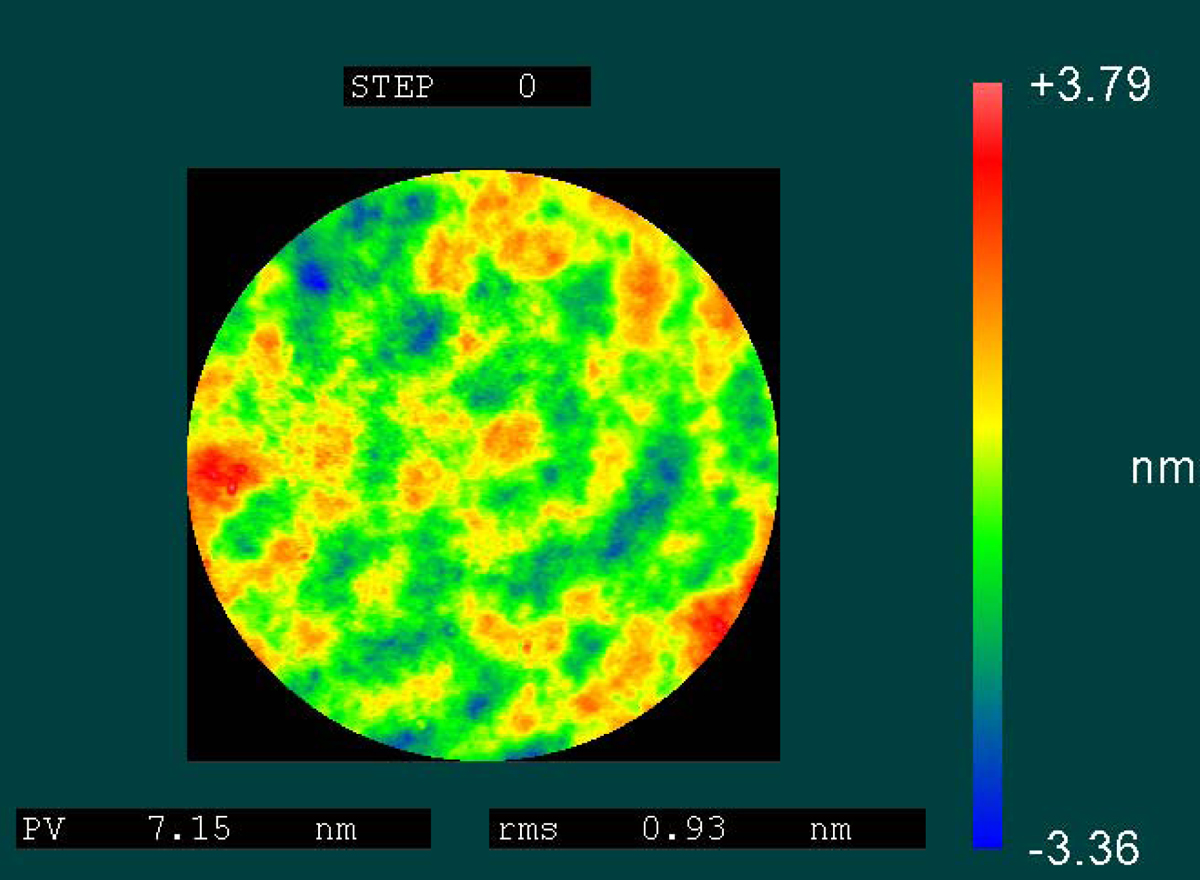Click the STEP 0 readout box
This screenshot has width=1200, height=880.
click(466, 87)
